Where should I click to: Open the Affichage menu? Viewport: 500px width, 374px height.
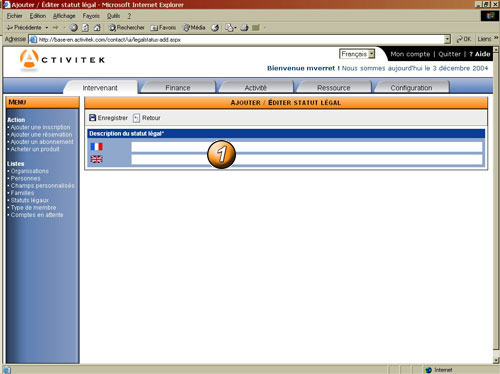[64, 16]
